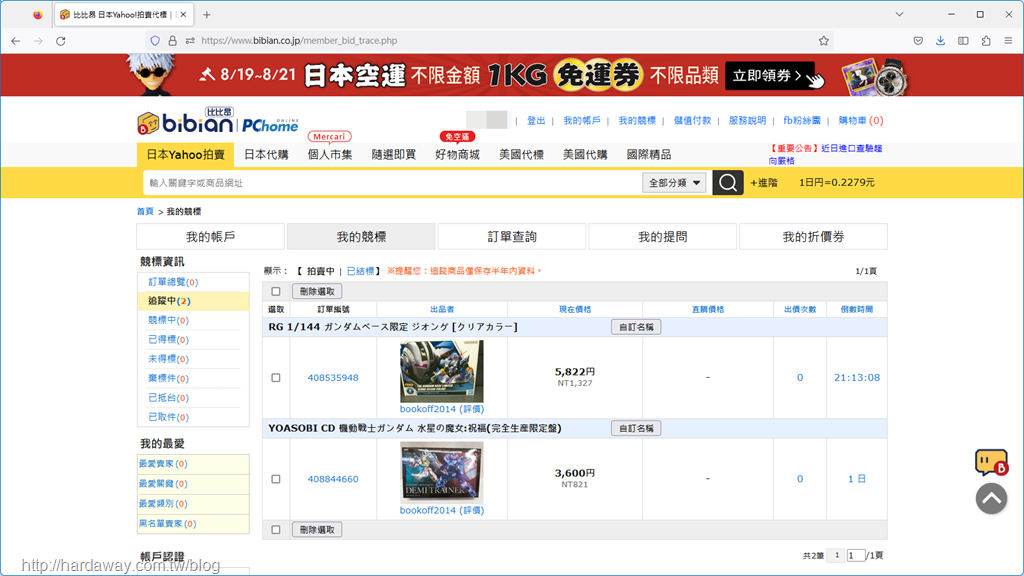Click the tracking protection shield icon
Screen dimensions: 1024x576
pyautogui.click(x=155, y=40)
